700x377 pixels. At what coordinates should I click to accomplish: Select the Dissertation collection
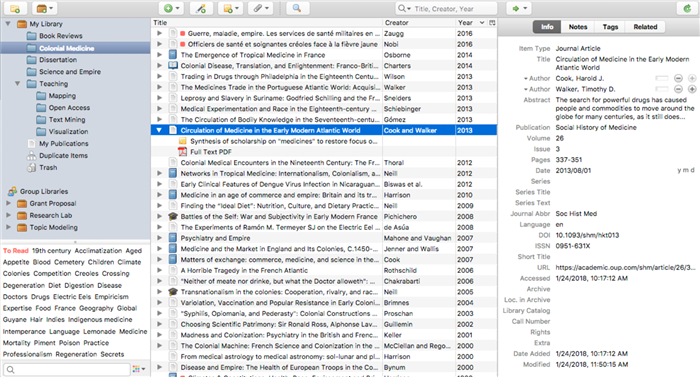[58, 60]
